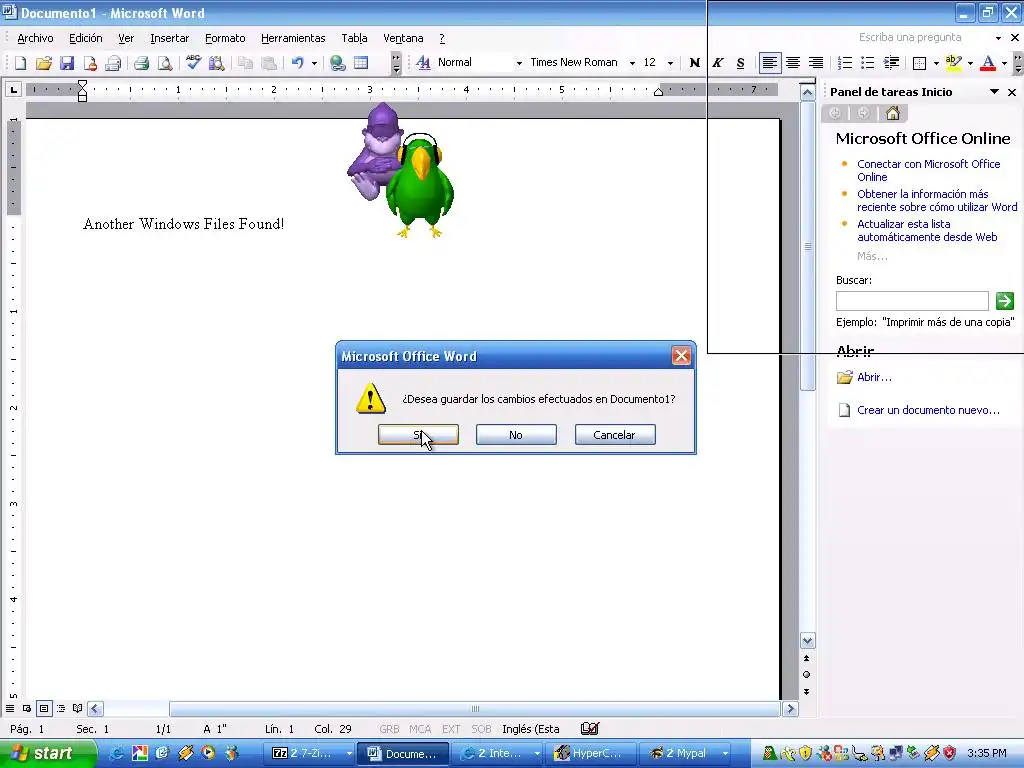The width and height of the screenshot is (1024, 768).
Task: Click Sí in the save dialog
Action: click(x=418, y=435)
